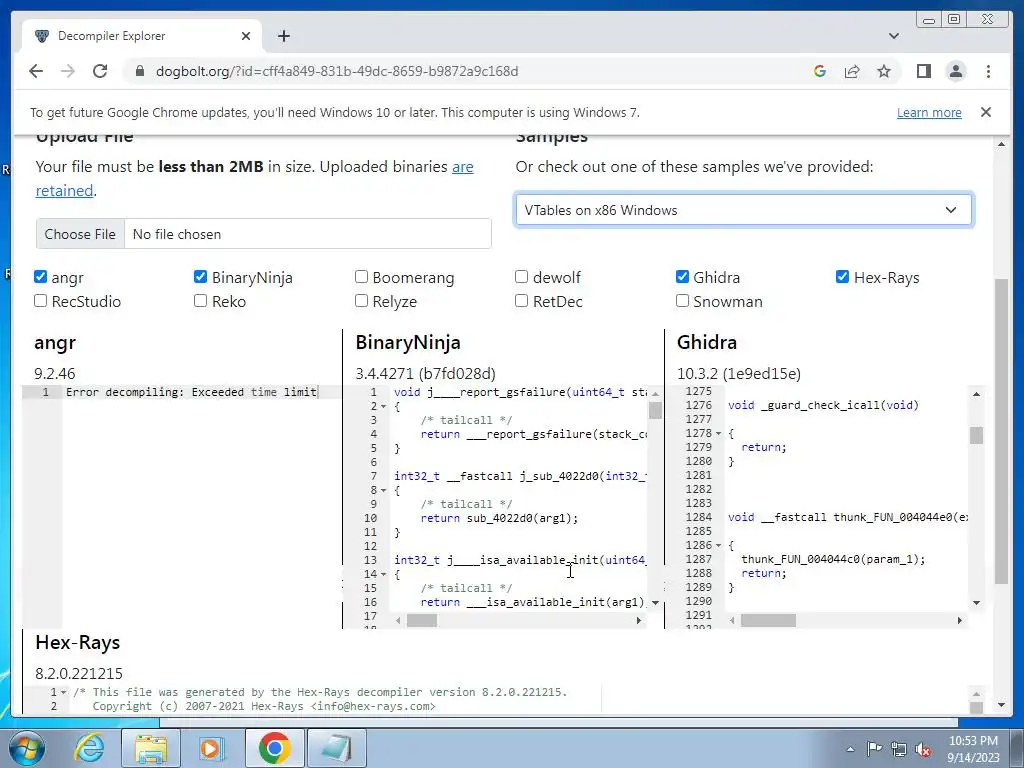The height and width of the screenshot is (768, 1024).
Task: Click Ghidra vertical scrollbar thumb
Action: (976, 435)
